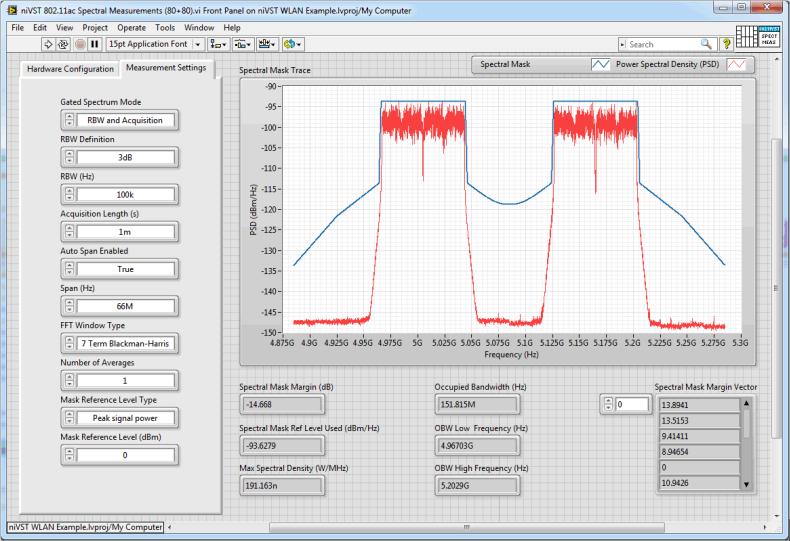This screenshot has width=790, height=541.
Task: Open the Distribute Objects tool
Action: tap(242, 44)
